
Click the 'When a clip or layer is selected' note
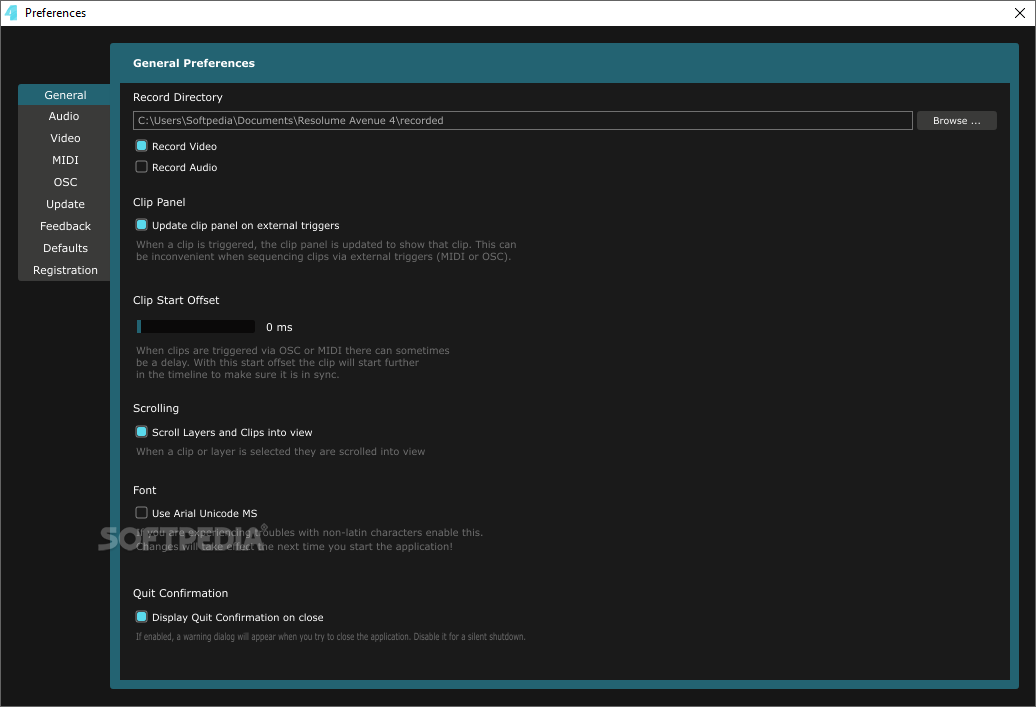[281, 452]
